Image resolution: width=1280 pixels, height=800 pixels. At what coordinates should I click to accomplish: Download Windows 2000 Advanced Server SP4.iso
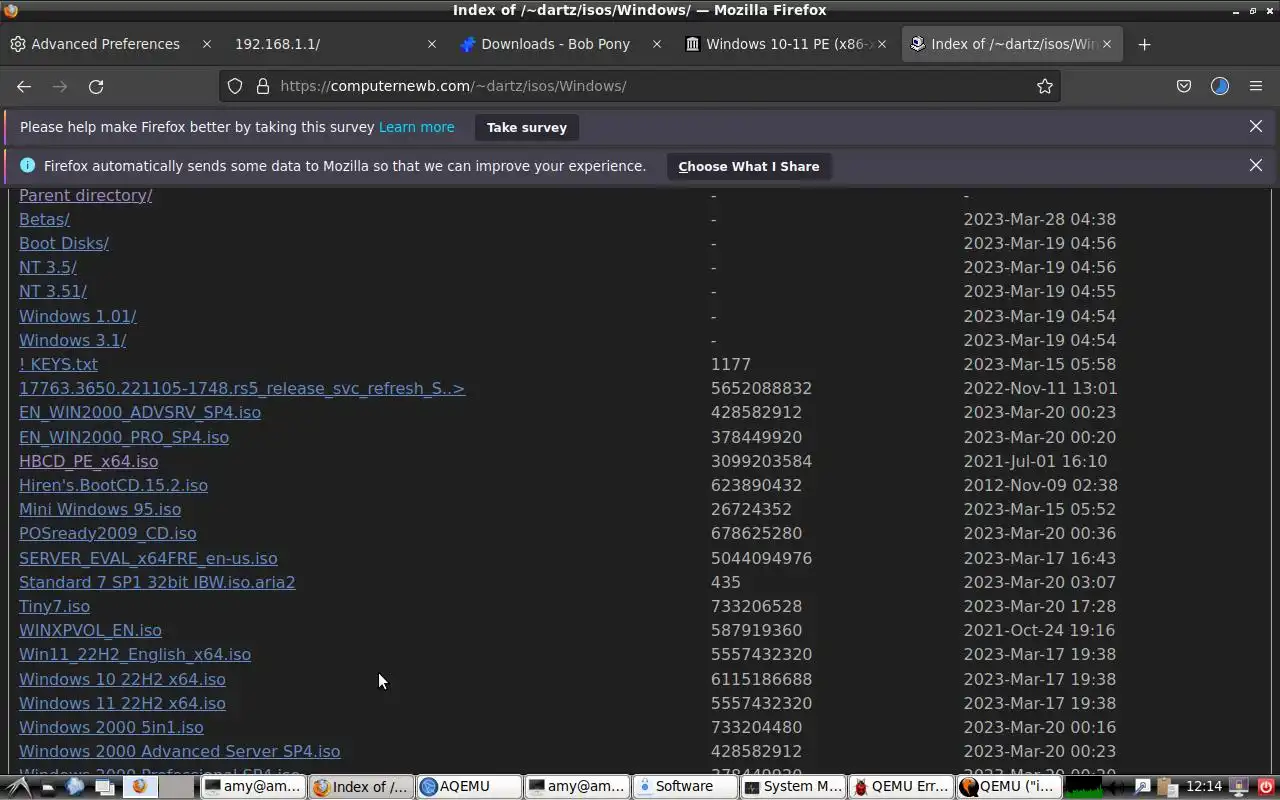(x=179, y=751)
